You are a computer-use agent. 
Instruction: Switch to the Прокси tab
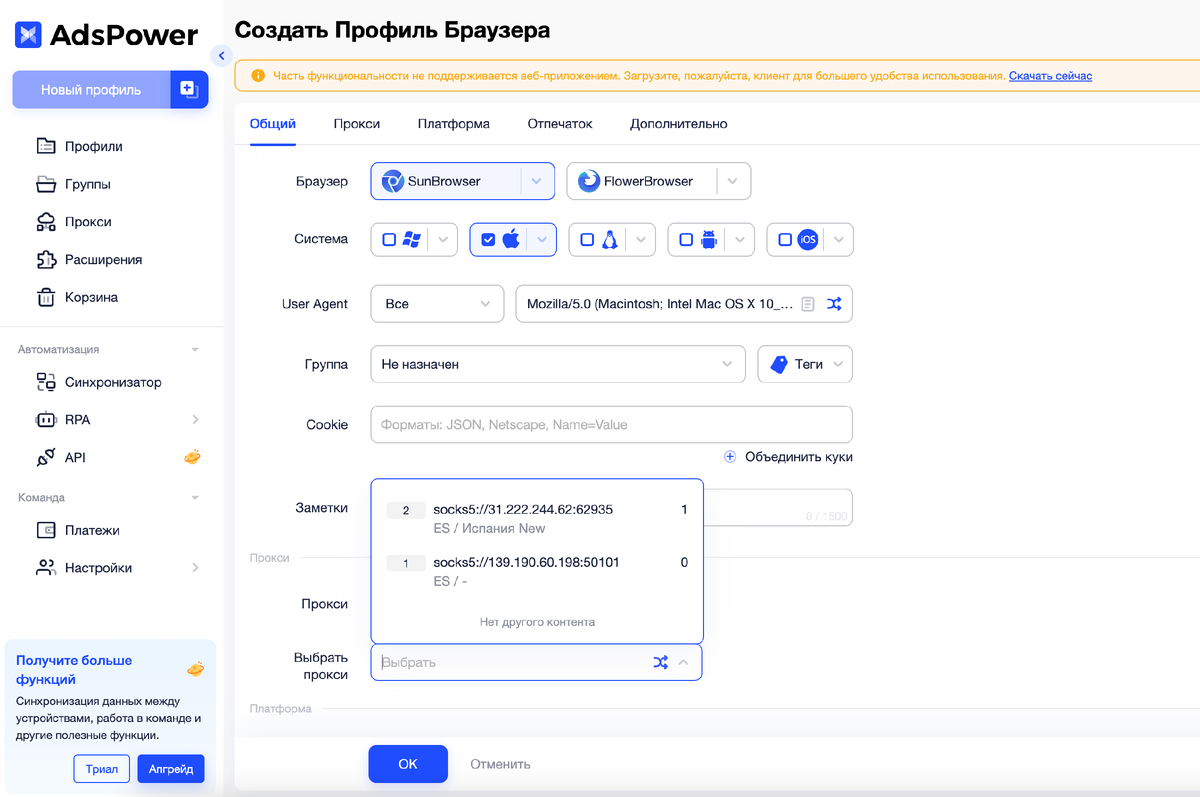357,124
